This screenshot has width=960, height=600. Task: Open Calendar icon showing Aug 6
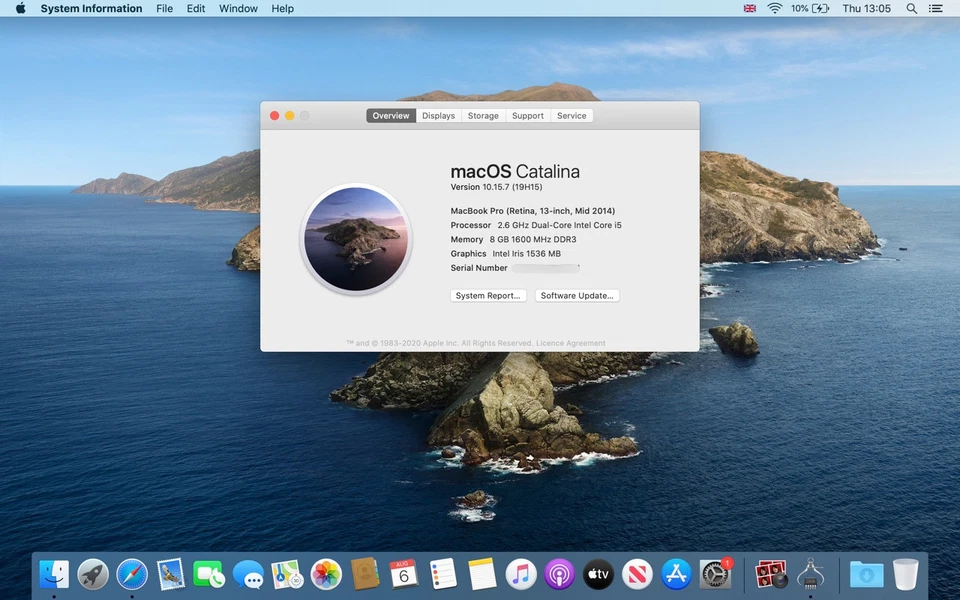[403, 575]
